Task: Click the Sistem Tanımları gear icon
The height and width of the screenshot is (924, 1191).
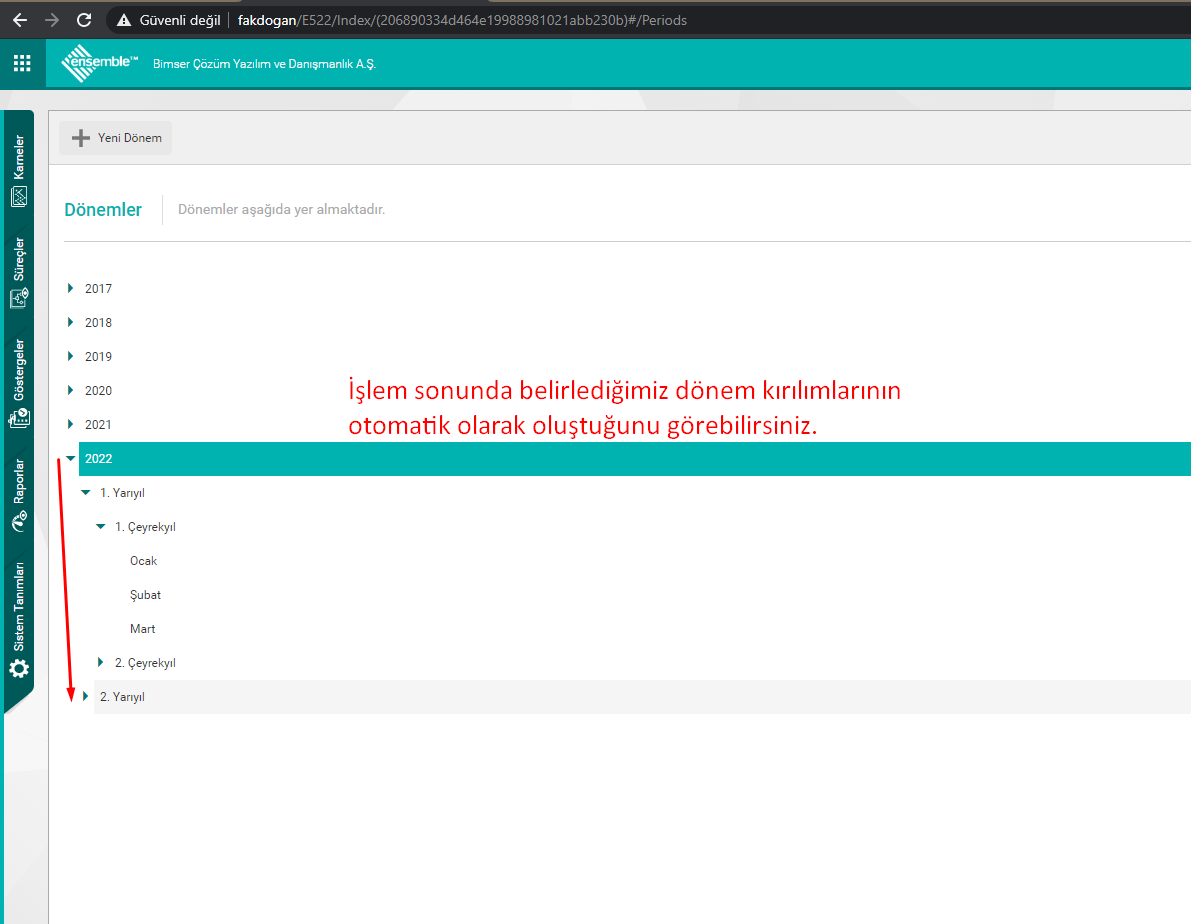Action: point(19,668)
